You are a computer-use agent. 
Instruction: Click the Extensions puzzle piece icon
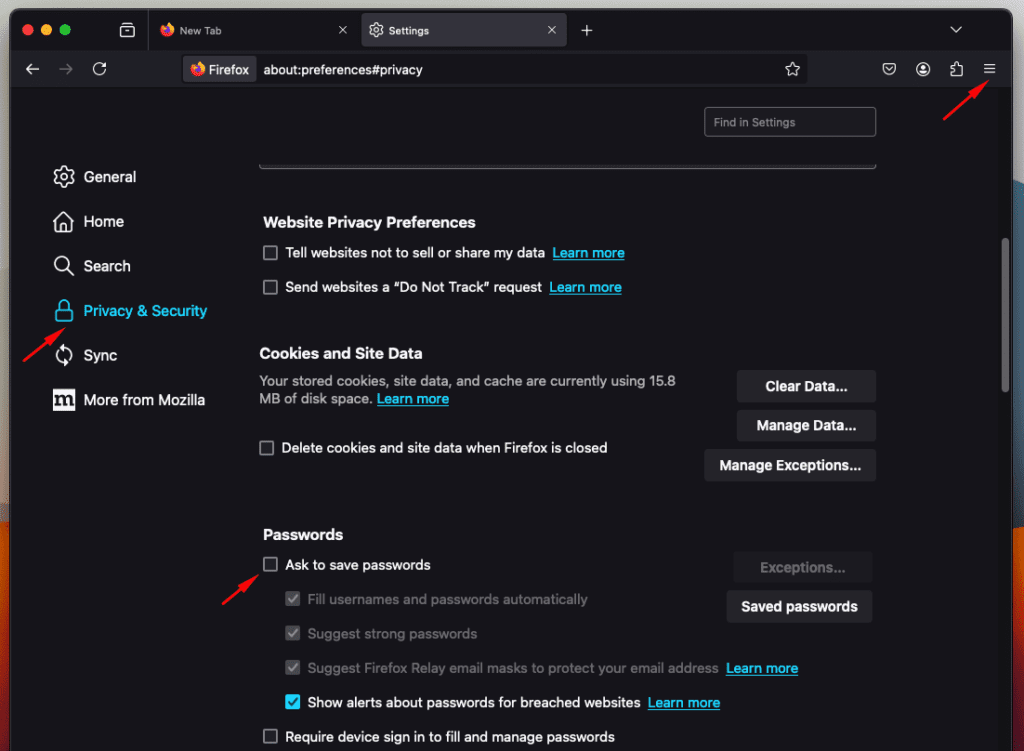coord(956,69)
